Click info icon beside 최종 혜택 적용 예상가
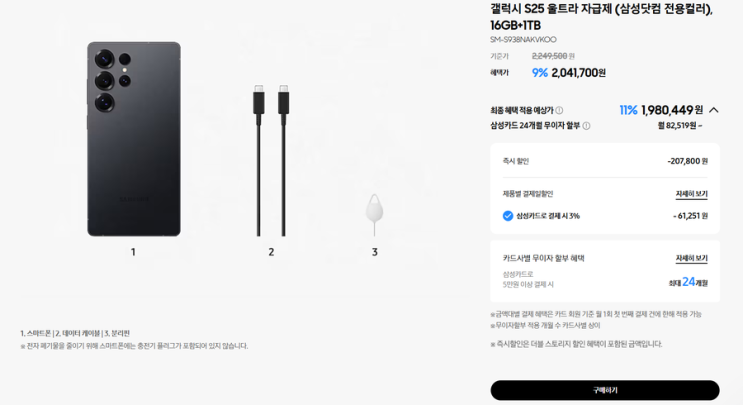Image resolution: width=743 pixels, height=405 pixels. [x=559, y=110]
